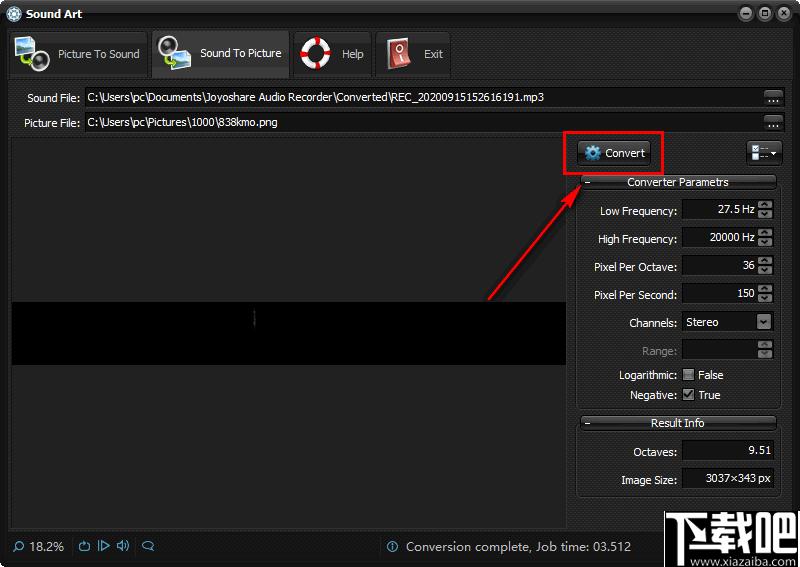Decrease Pixel Per Octave
The width and height of the screenshot is (800, 567).
(764, 270)
